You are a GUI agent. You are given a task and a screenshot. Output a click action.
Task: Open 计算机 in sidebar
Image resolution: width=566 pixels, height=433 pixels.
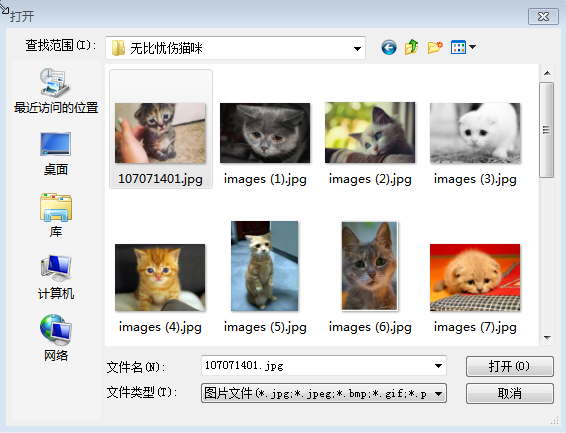point(56,277)
